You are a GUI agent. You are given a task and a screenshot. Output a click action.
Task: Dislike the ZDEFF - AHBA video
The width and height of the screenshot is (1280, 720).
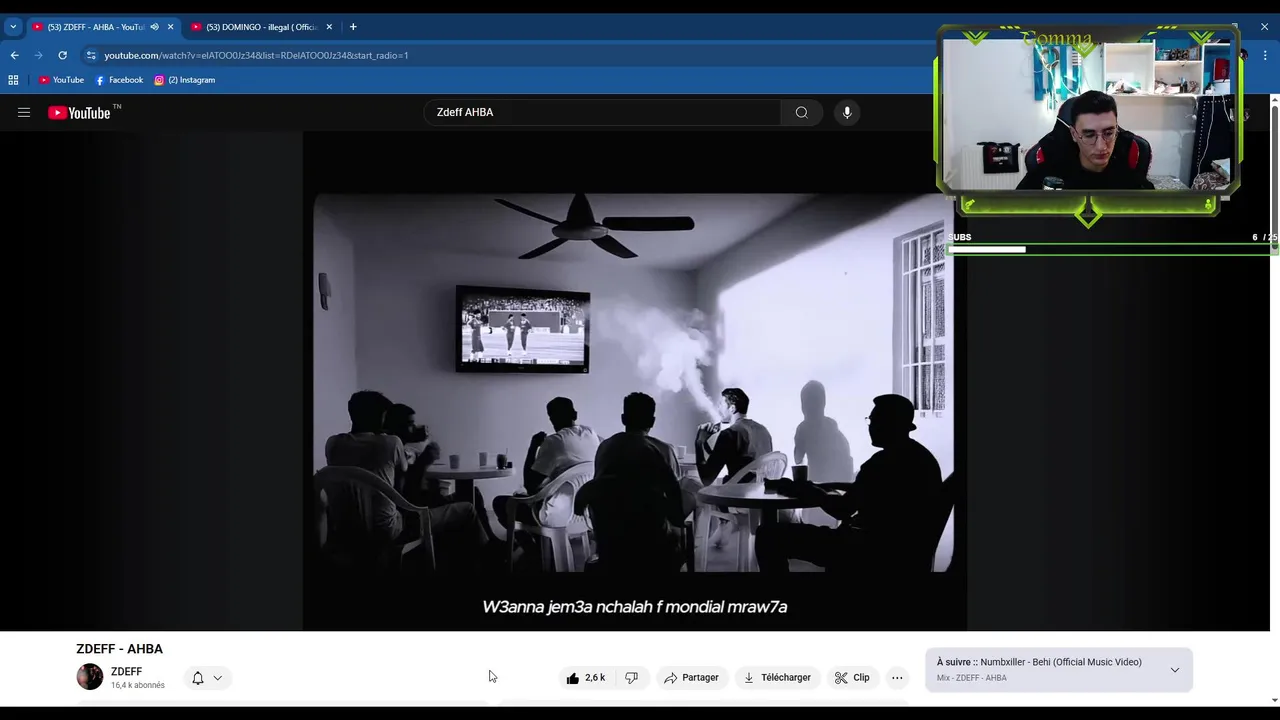[x=631, y=678]
